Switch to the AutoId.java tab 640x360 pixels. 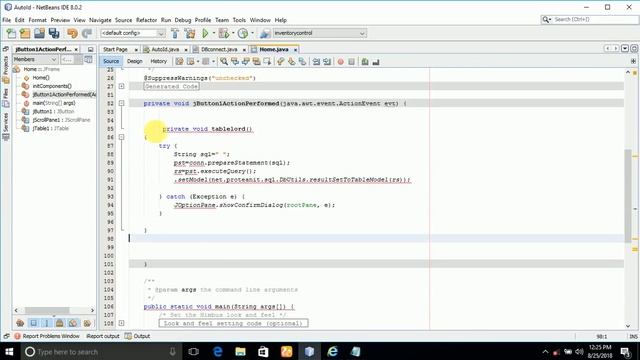point(165,49)
